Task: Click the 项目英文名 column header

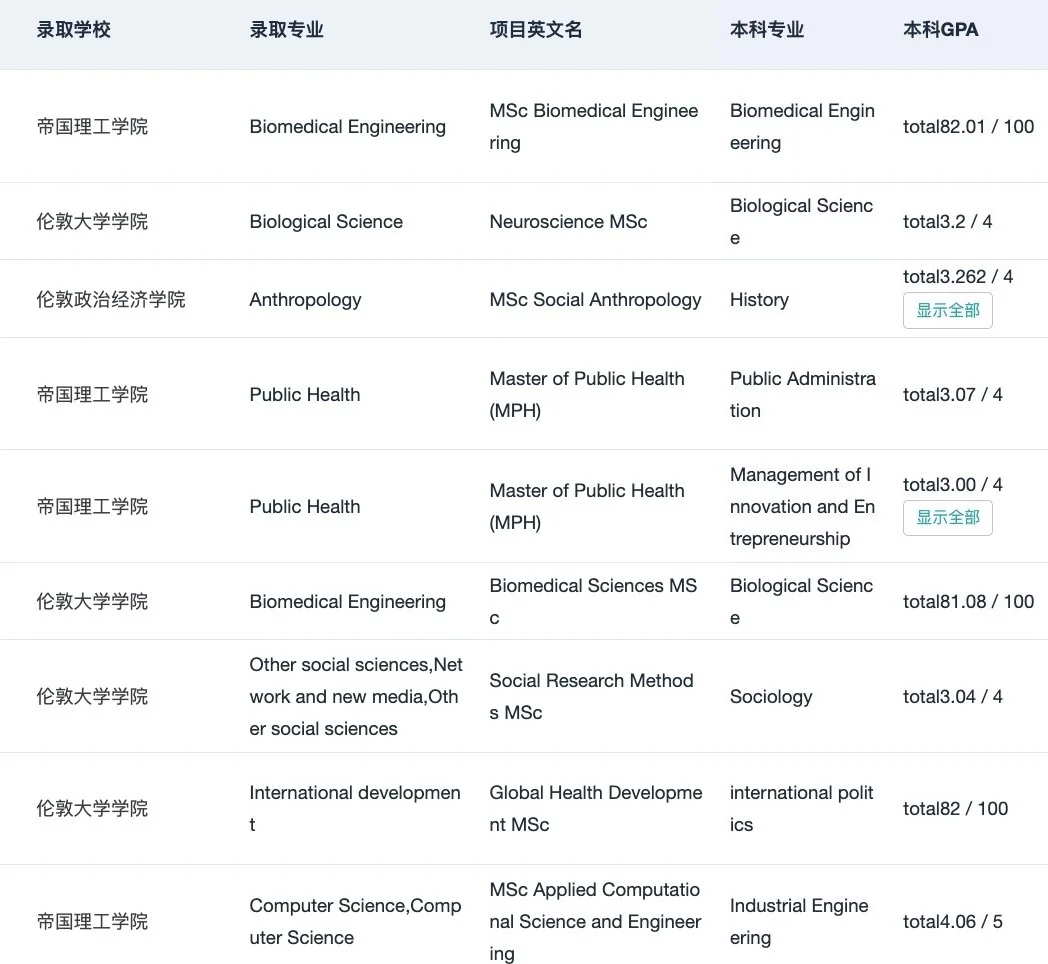Action: point(535,30)
